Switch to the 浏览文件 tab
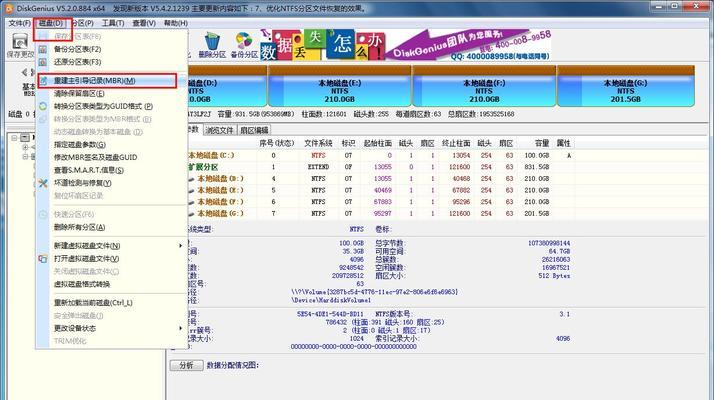Screen dimensions: 714x400 219,130
